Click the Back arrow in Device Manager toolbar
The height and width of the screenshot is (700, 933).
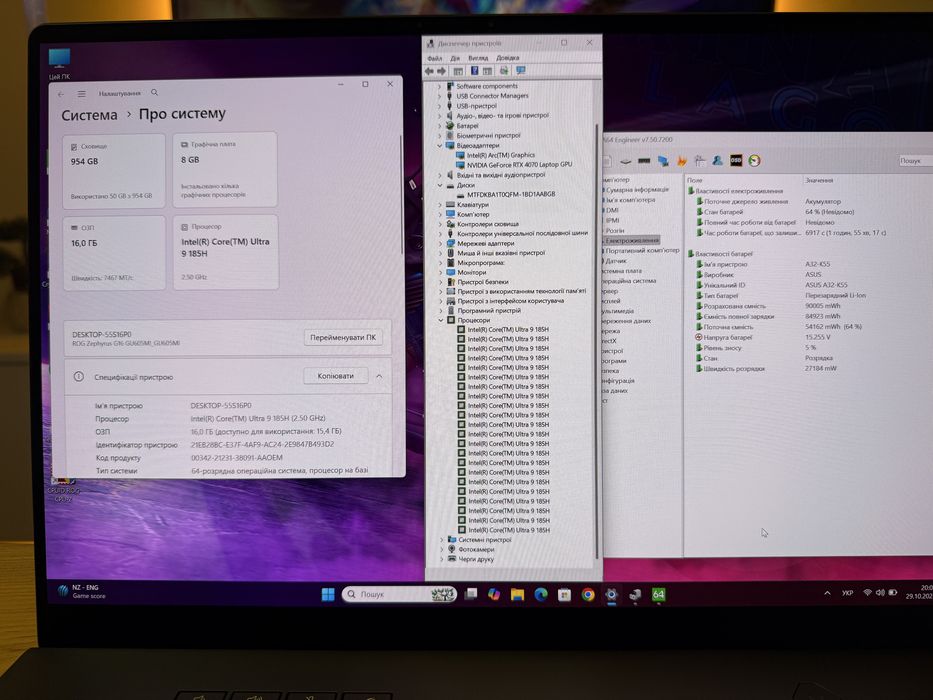coord(429,71)
